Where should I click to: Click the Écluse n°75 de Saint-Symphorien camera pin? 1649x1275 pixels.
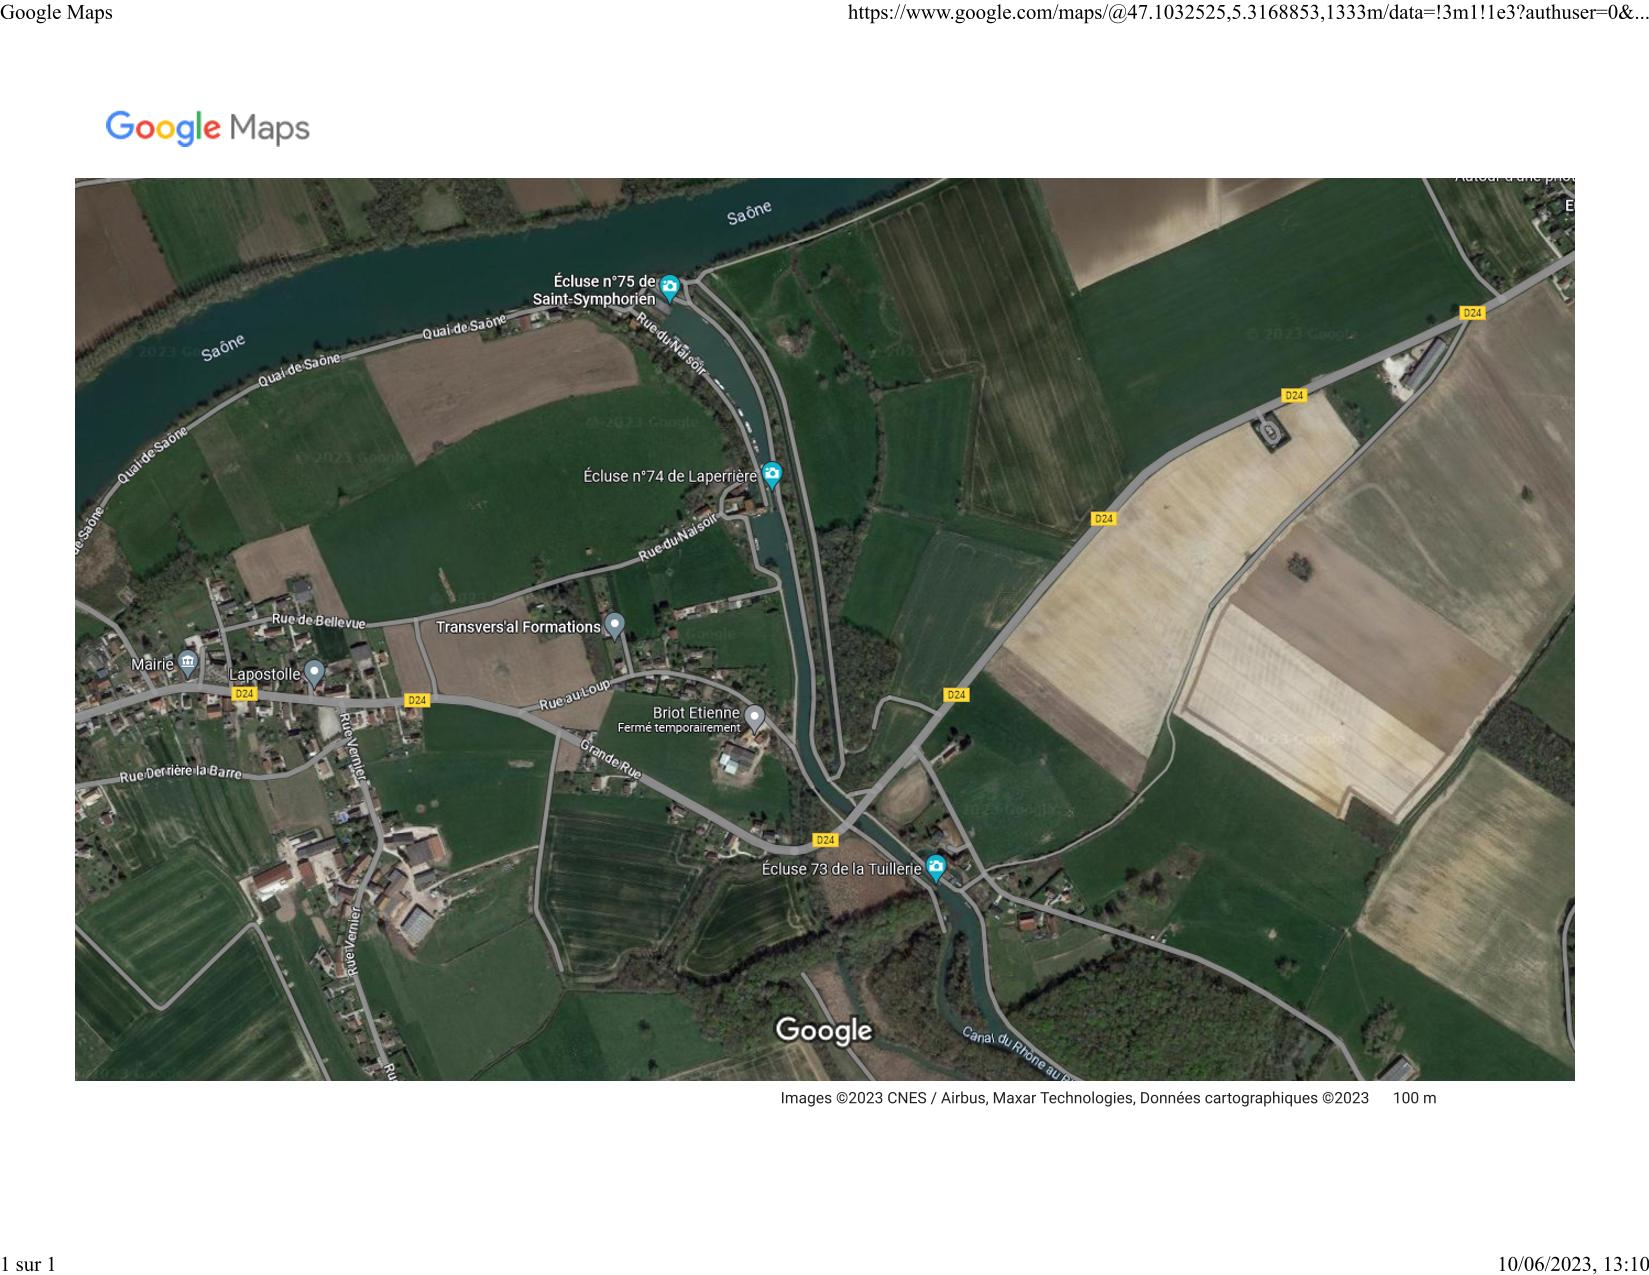(670, 288)
